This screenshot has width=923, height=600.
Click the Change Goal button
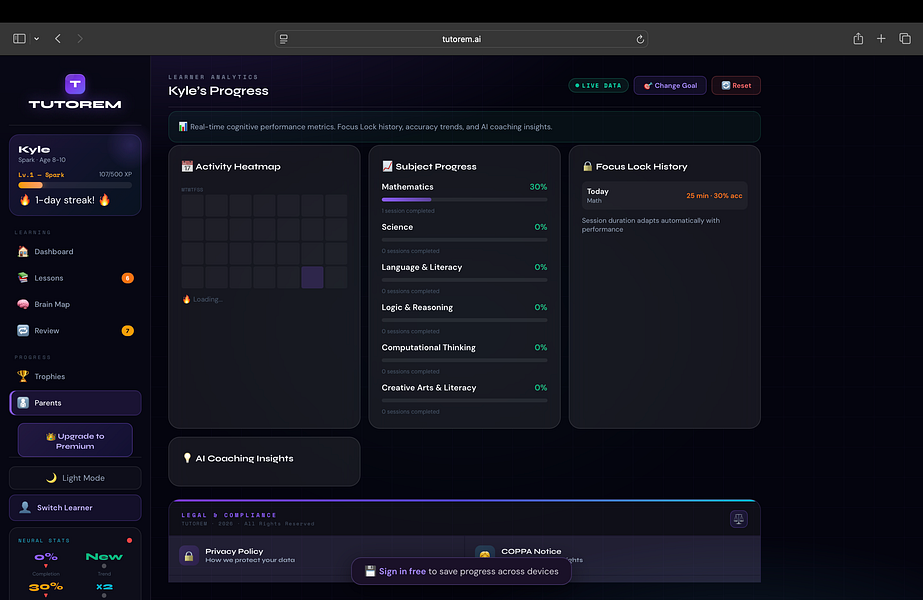click(670, 85)
